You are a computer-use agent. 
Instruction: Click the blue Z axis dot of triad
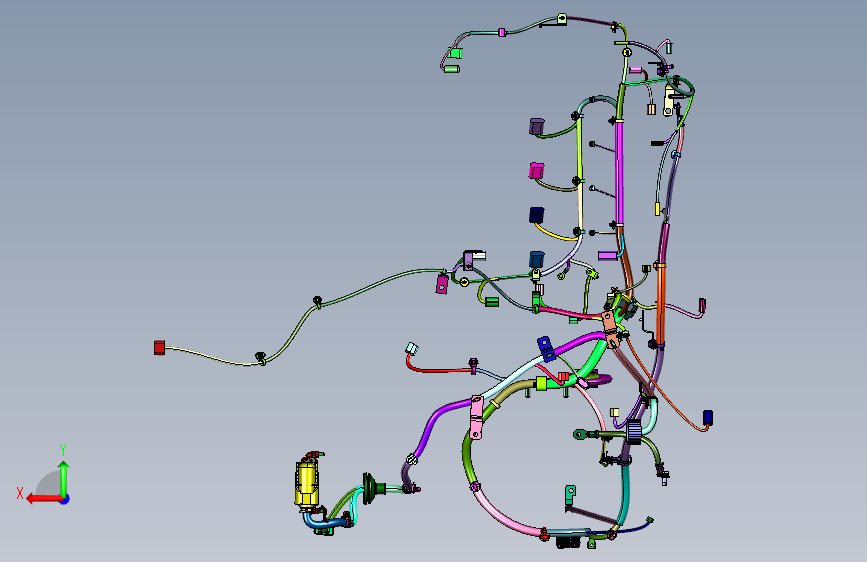coord(65,499)
